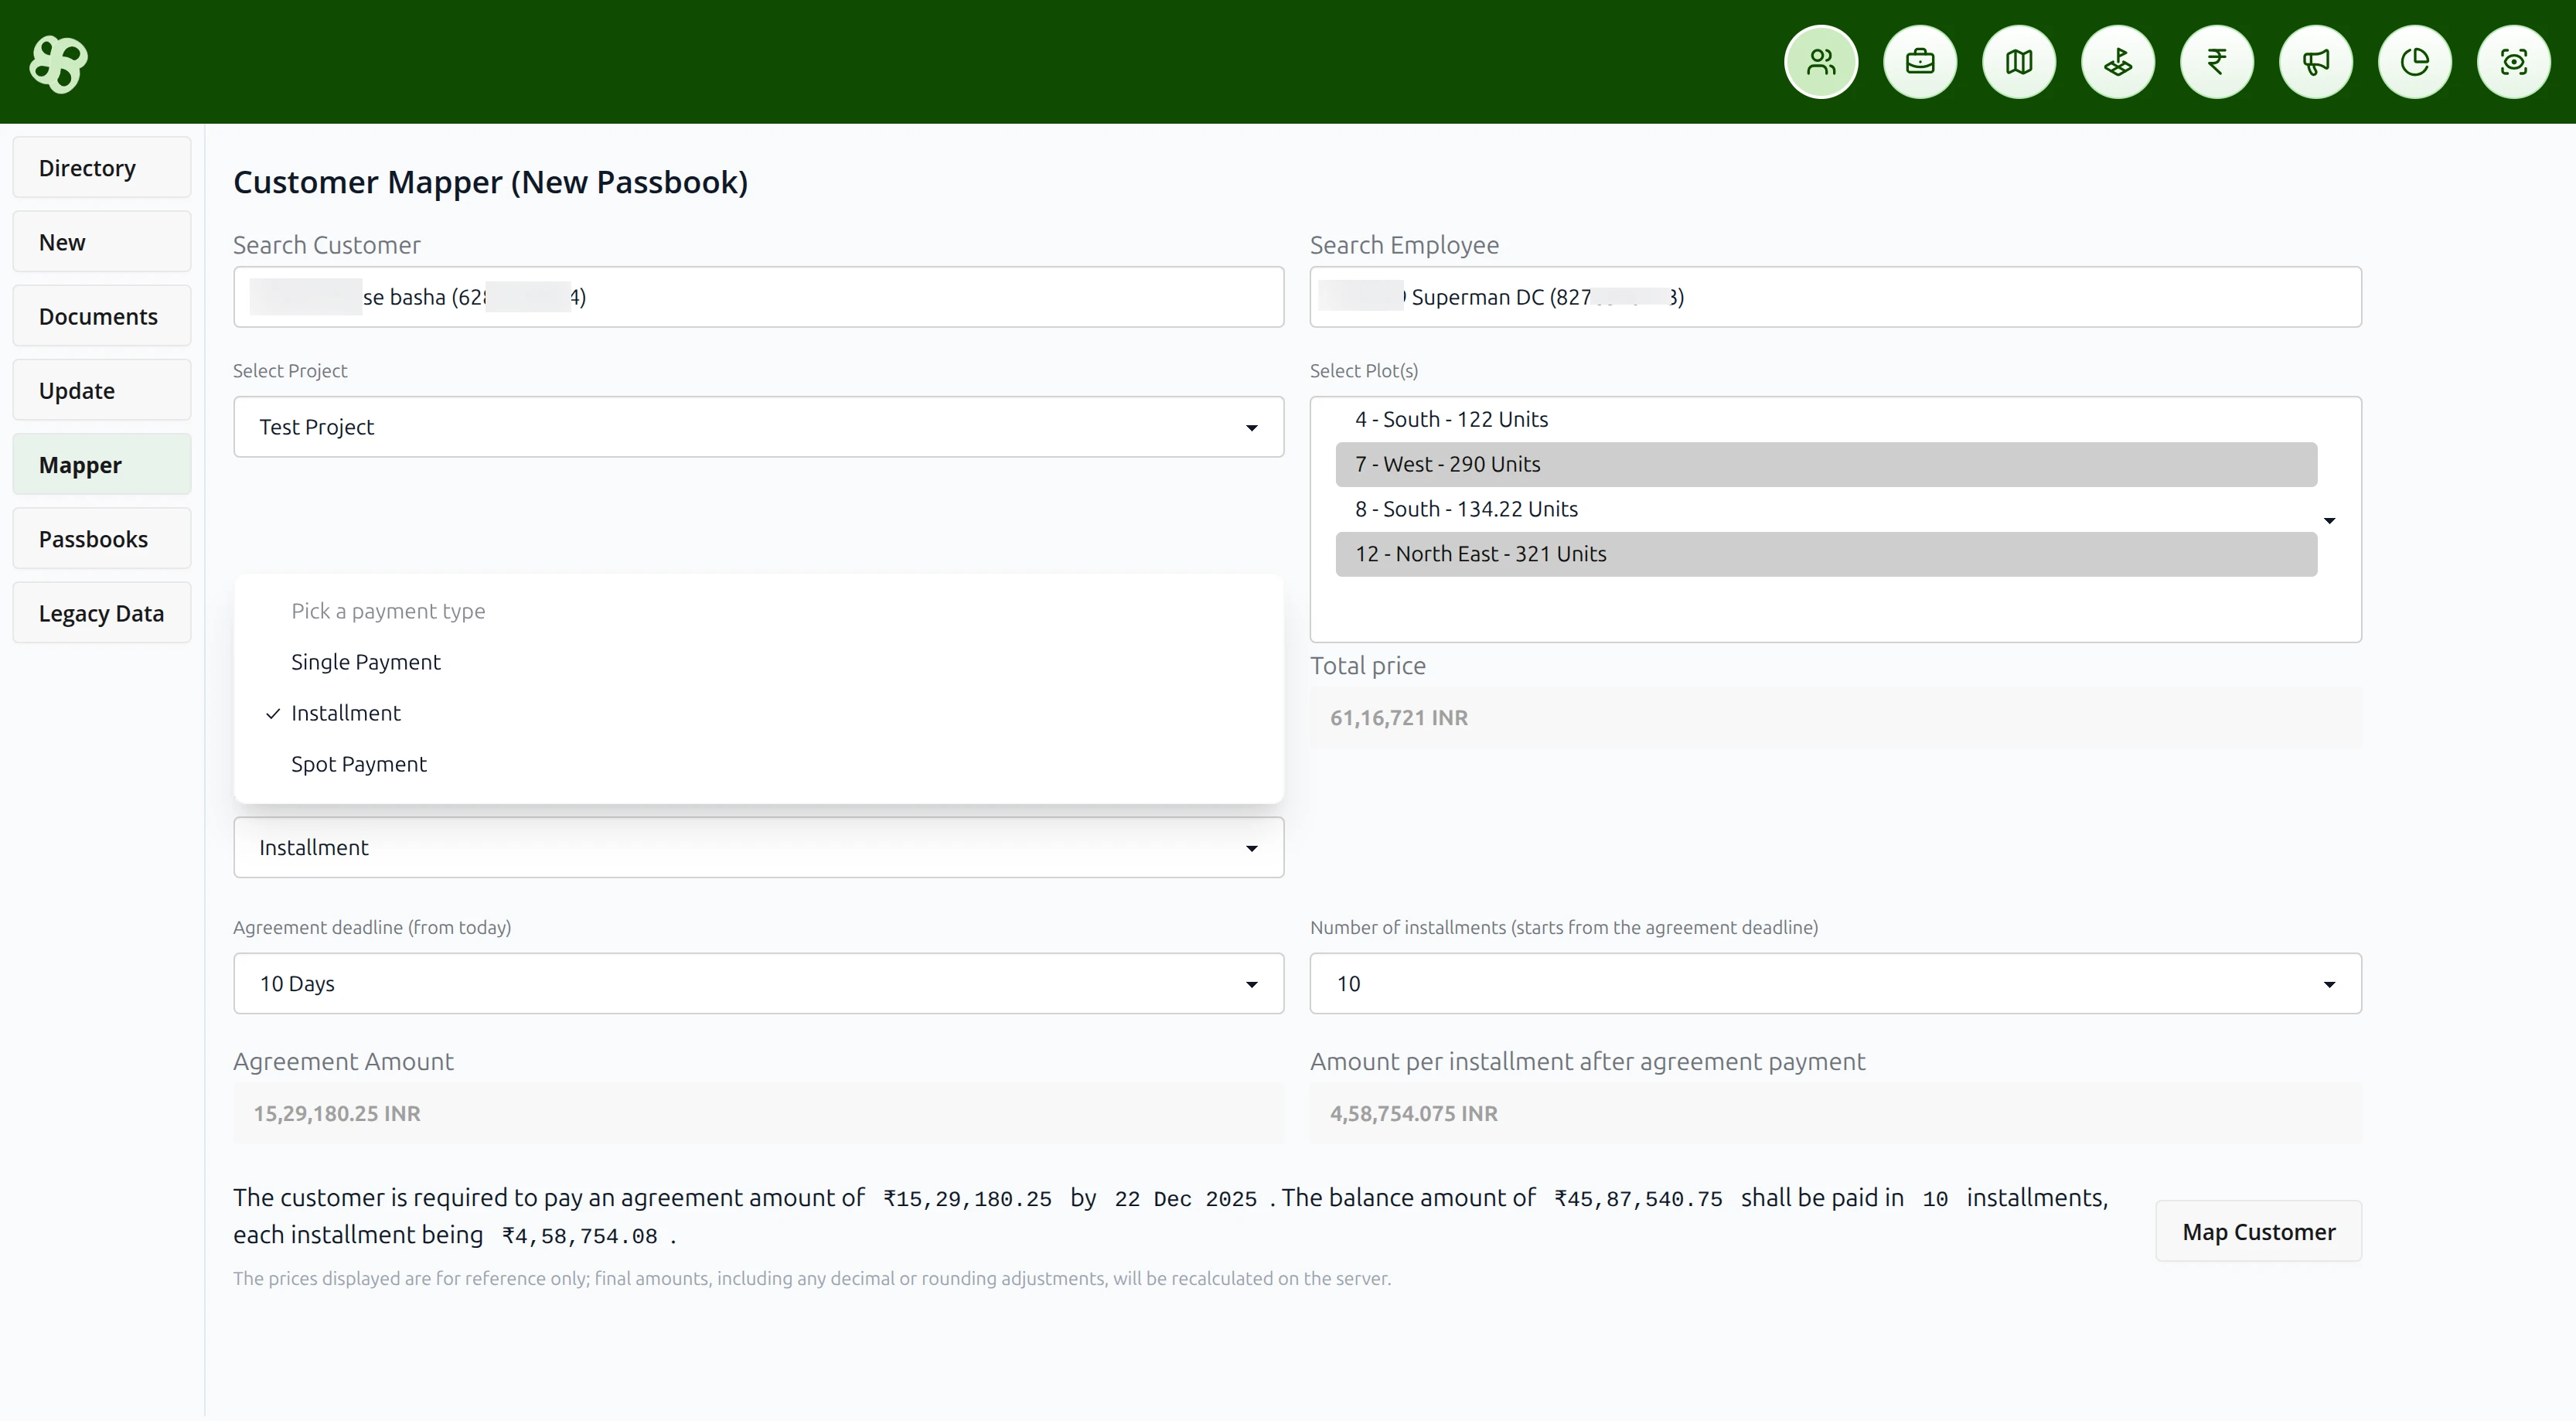
Task: Open the pie chart reports icon
Action: (2415, 62)
